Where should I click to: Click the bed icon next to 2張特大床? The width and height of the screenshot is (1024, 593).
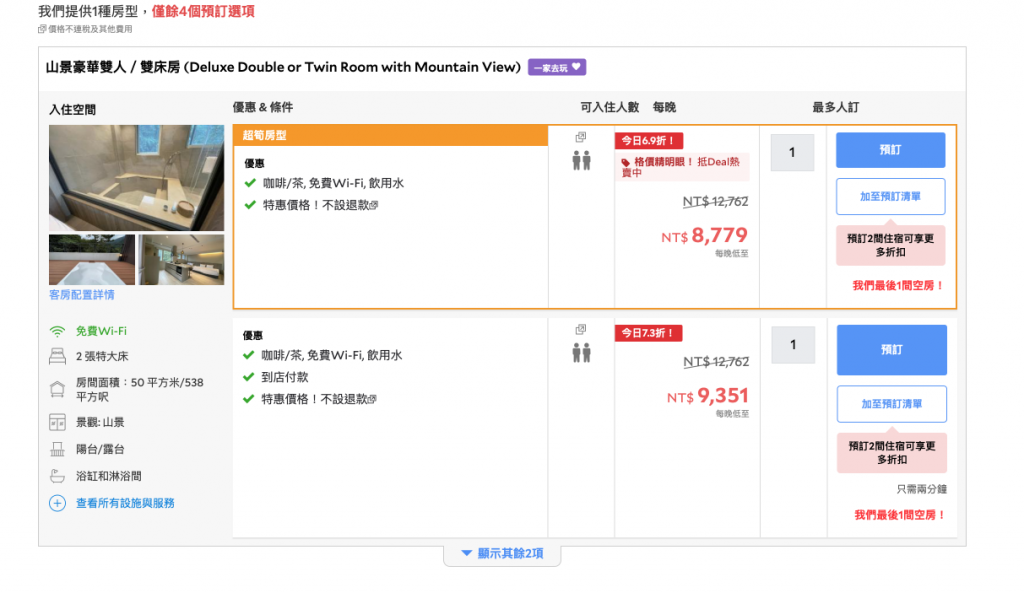57,356
